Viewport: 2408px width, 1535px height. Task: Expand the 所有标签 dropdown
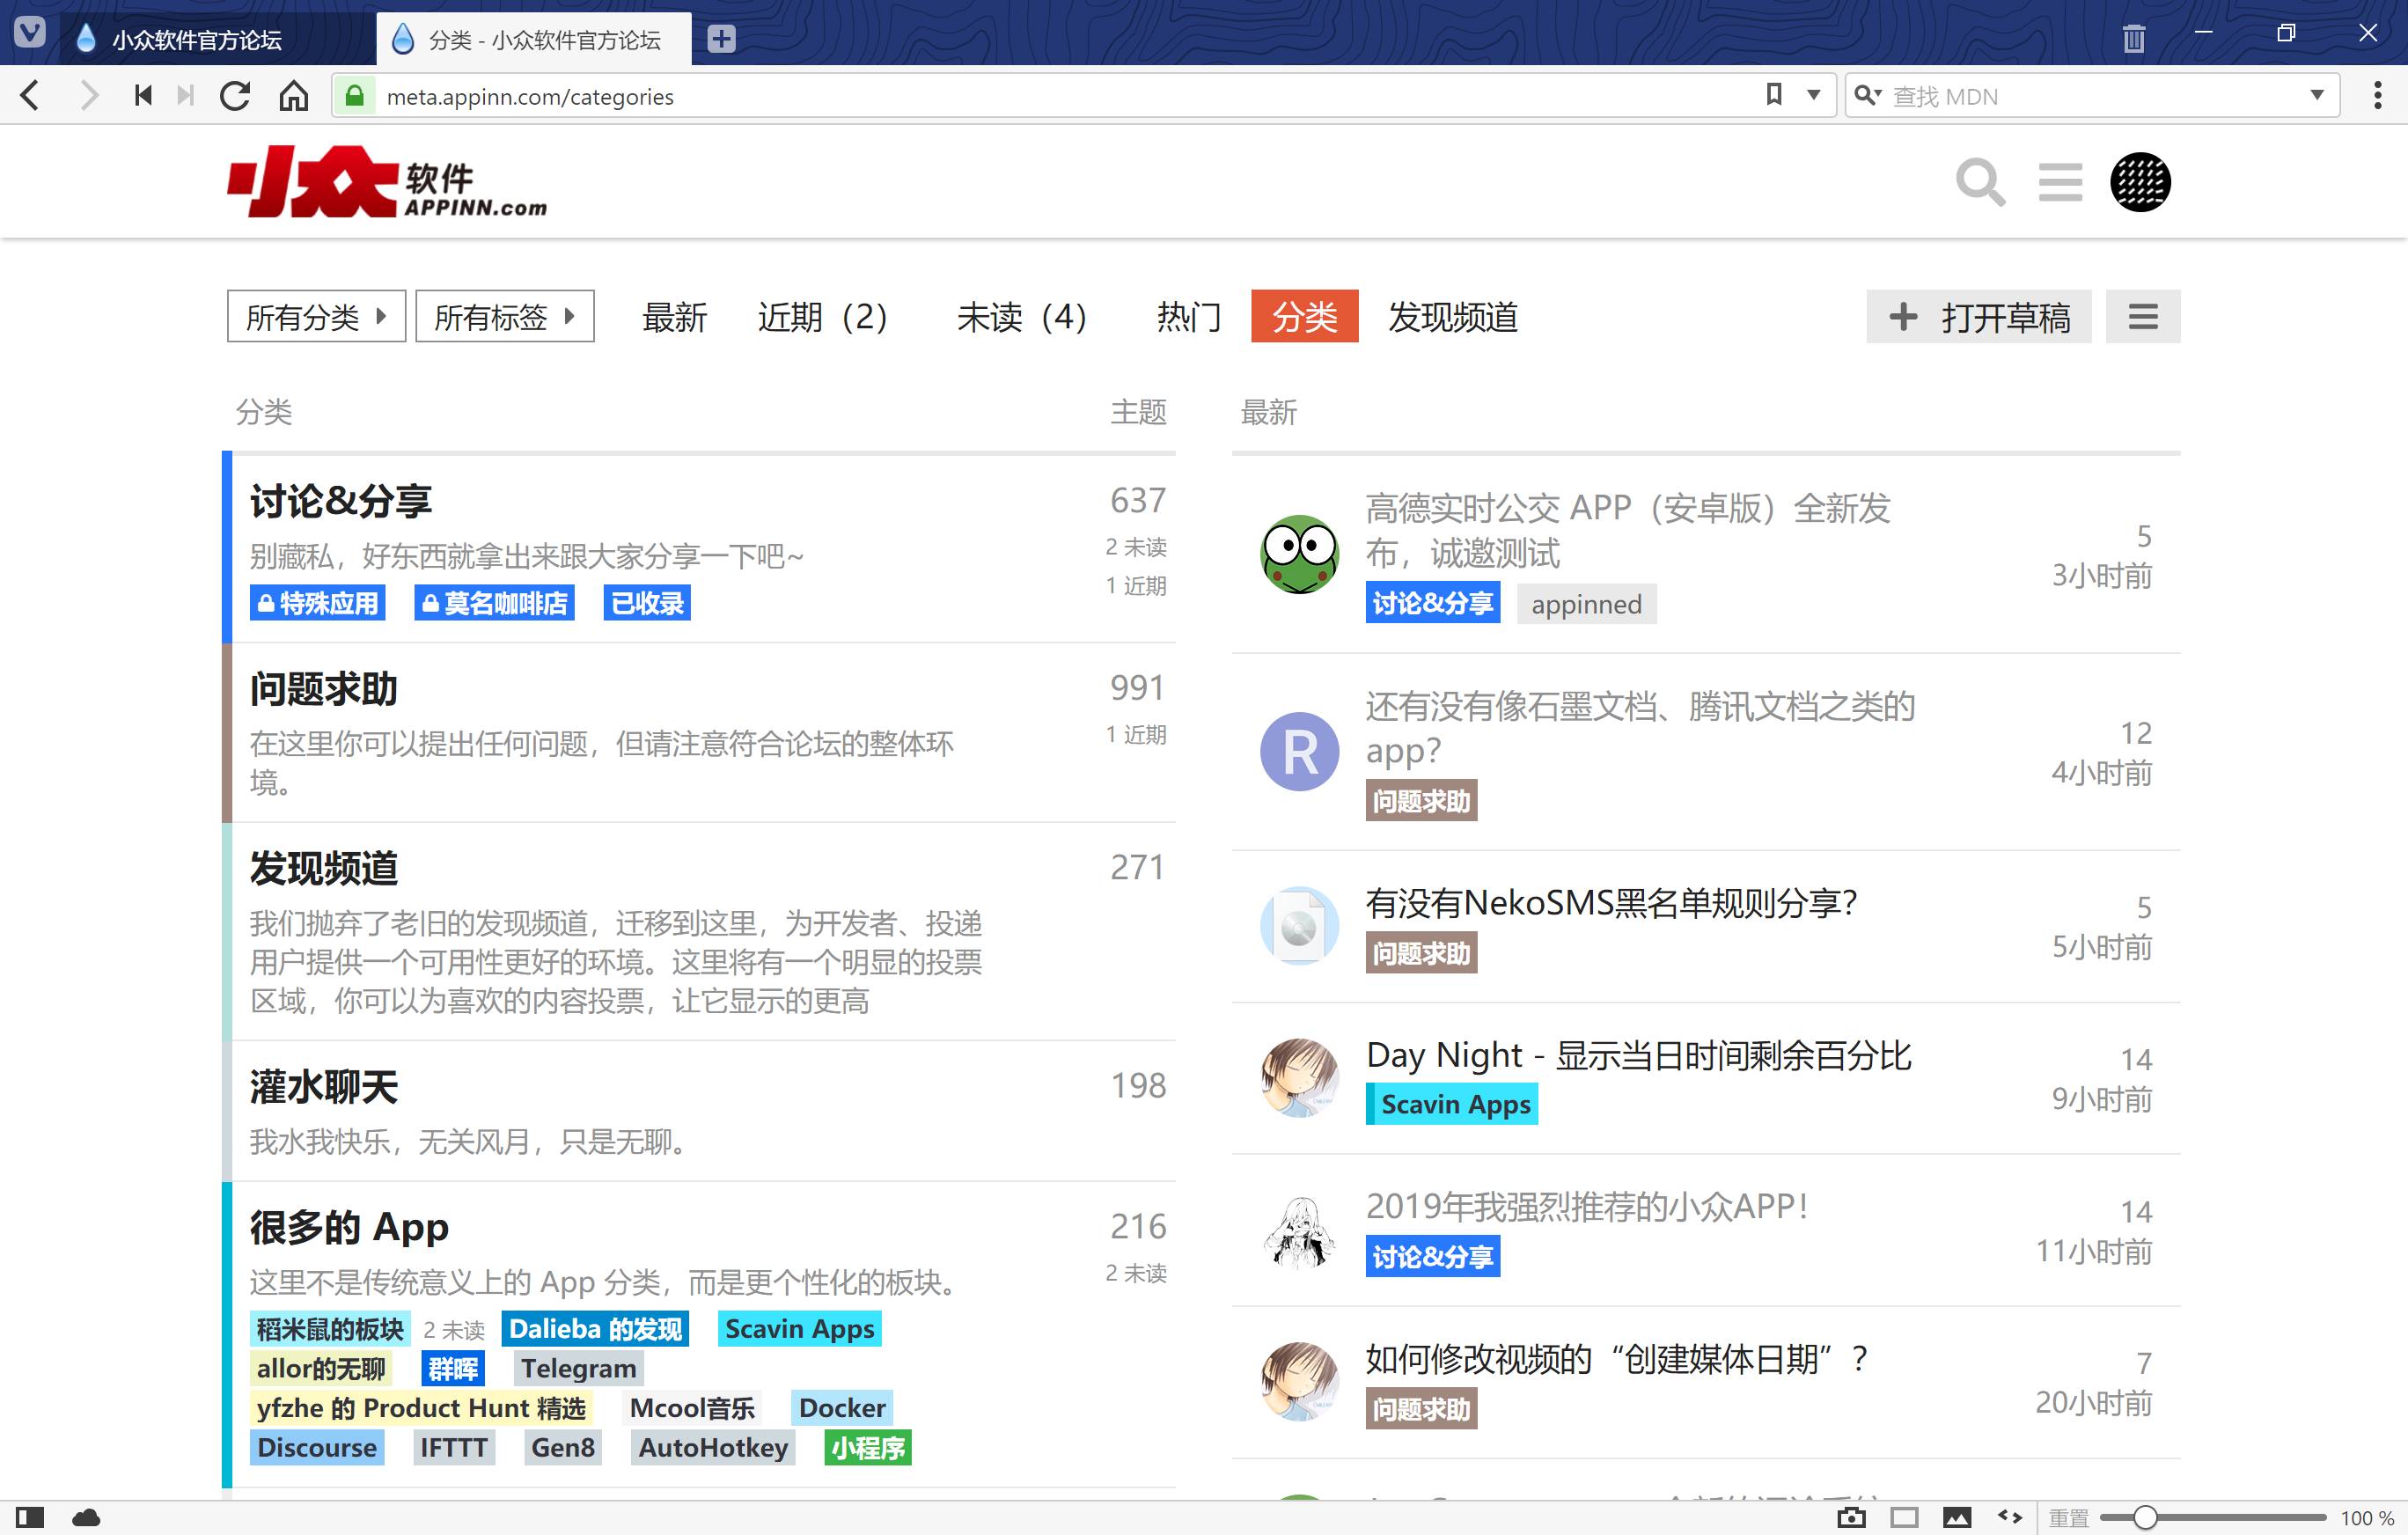pyautogui.click(x=504, y=317)
